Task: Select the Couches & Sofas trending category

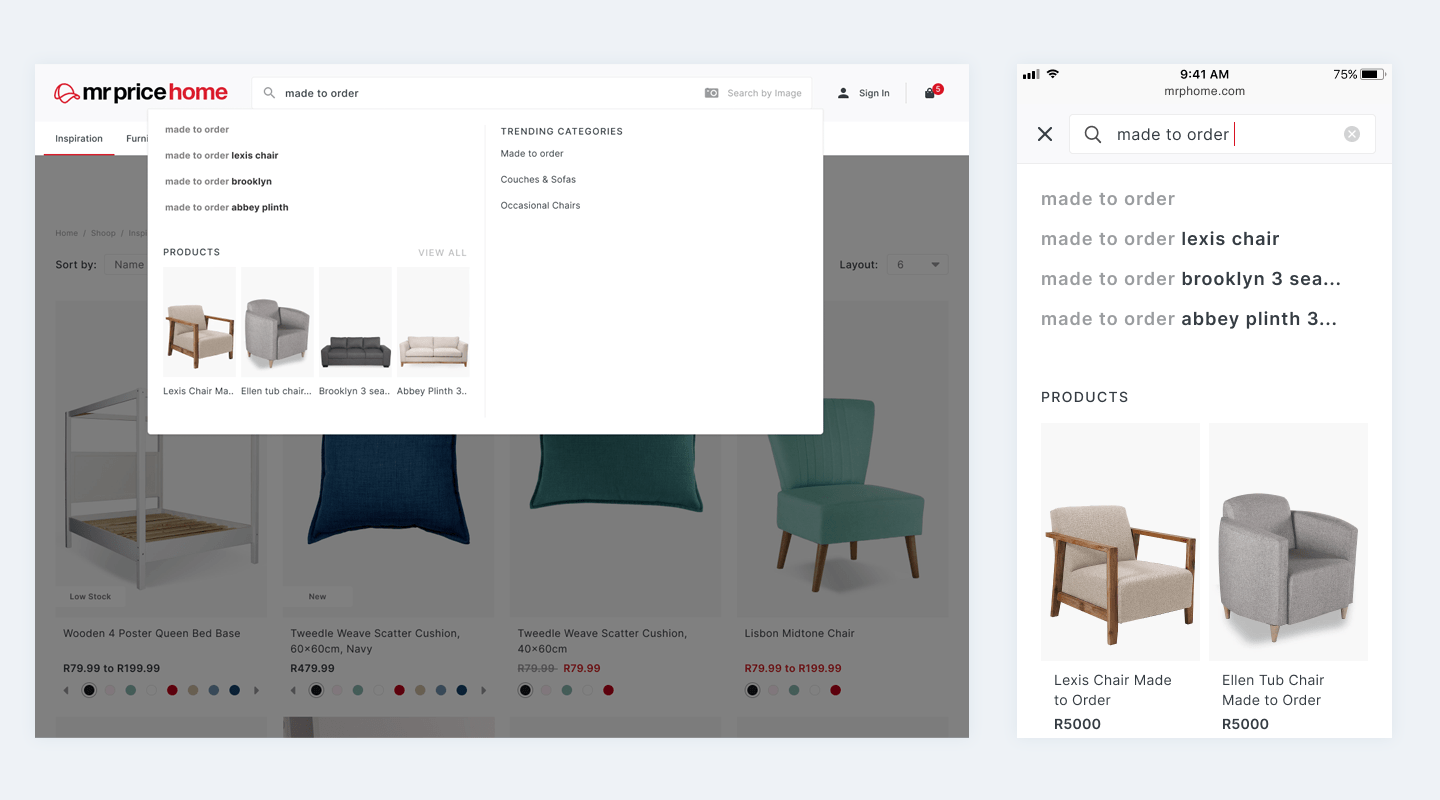Action: click(x=539, y=179)
